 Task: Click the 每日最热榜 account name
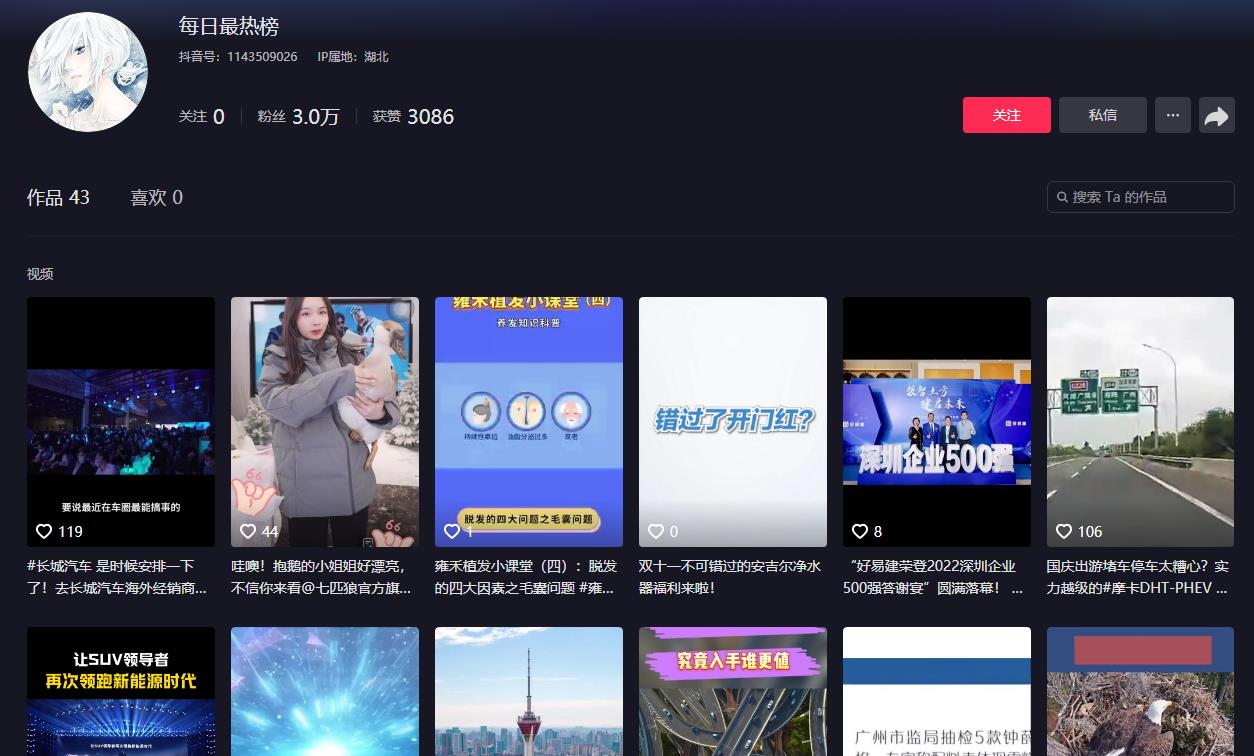coord(229,26)
